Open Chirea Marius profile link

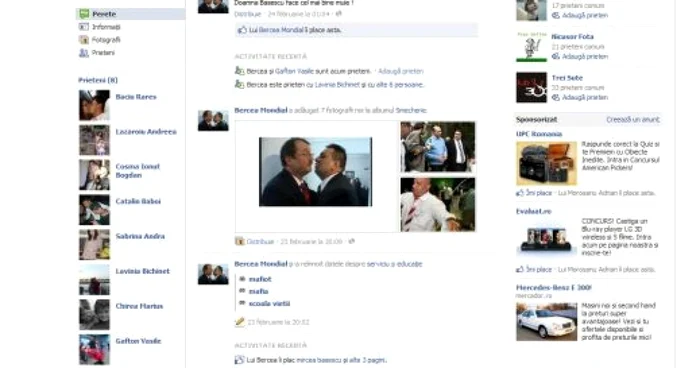[139, 306]
